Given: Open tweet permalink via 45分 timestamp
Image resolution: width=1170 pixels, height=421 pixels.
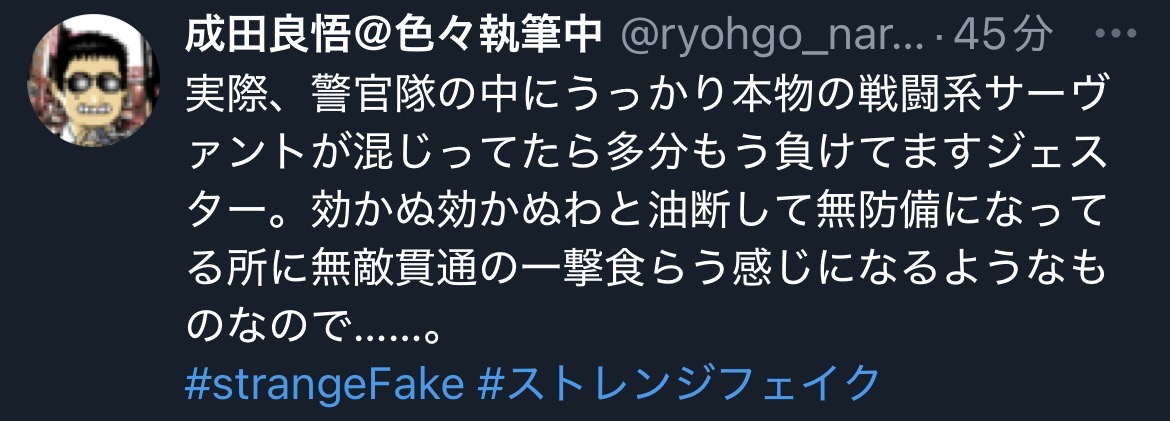Looking at the screenshot, I should tap(1003, 34).
